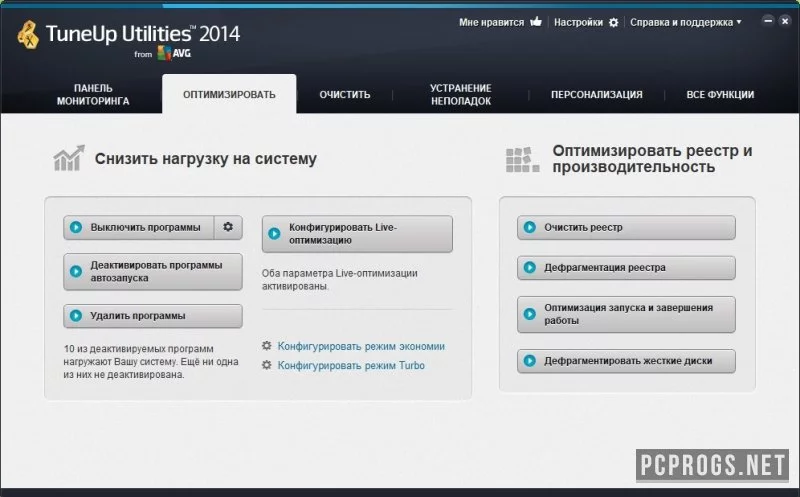Minimize the TuneUp Utilities window

pos(768,21)
